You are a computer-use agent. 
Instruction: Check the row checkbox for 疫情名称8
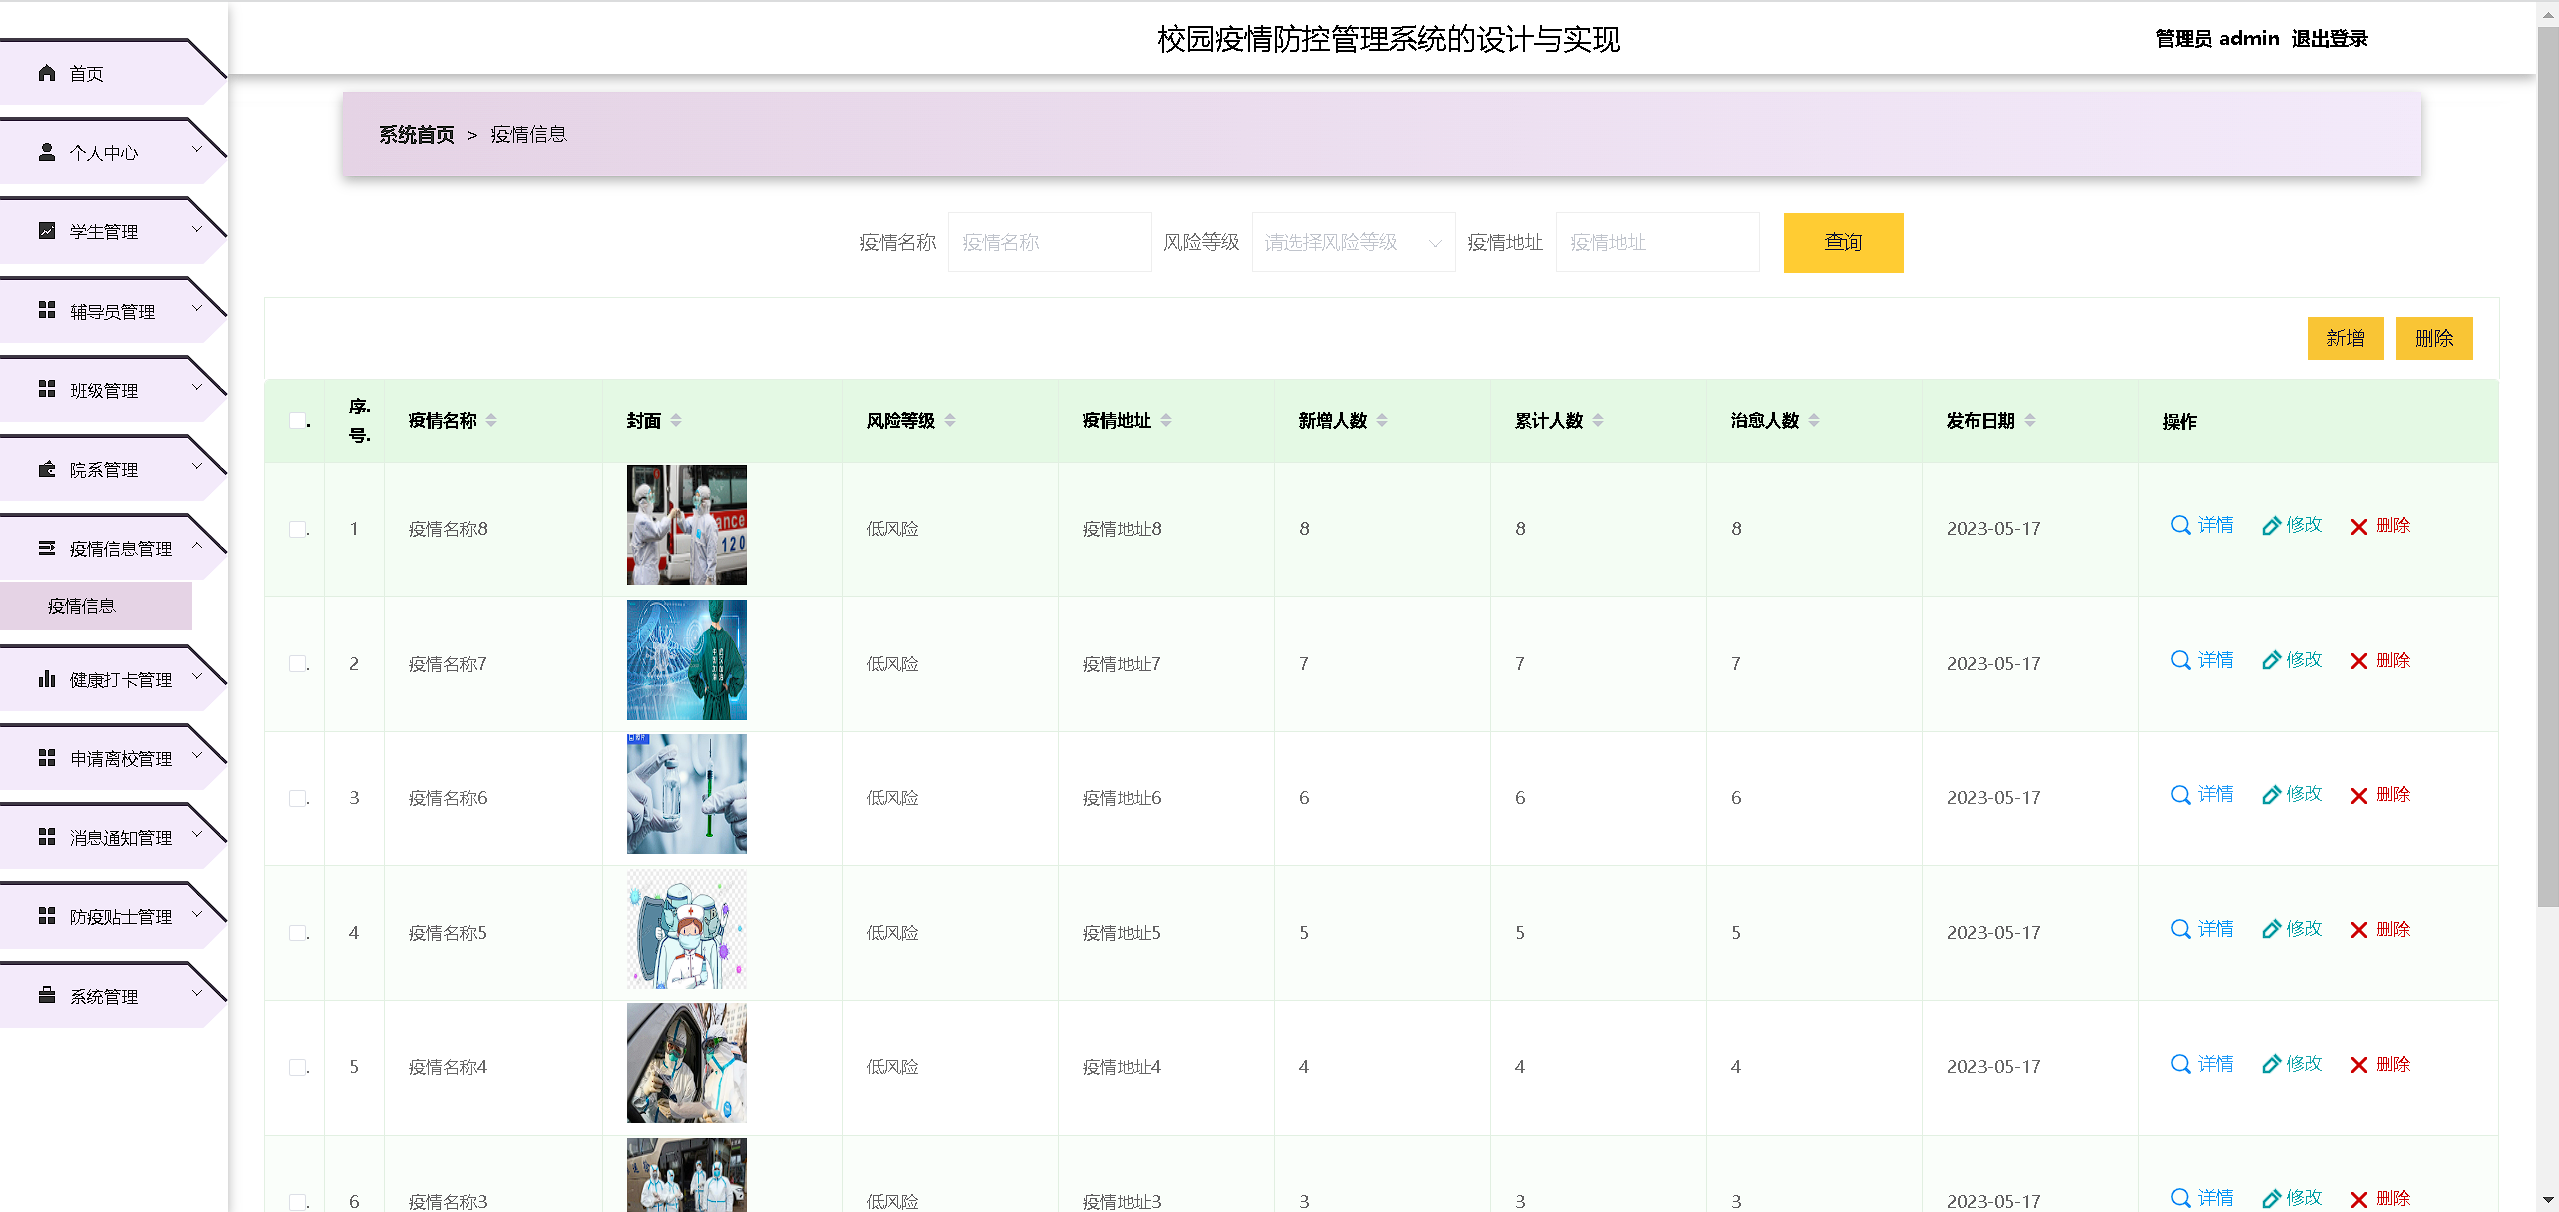coord(298,529)
